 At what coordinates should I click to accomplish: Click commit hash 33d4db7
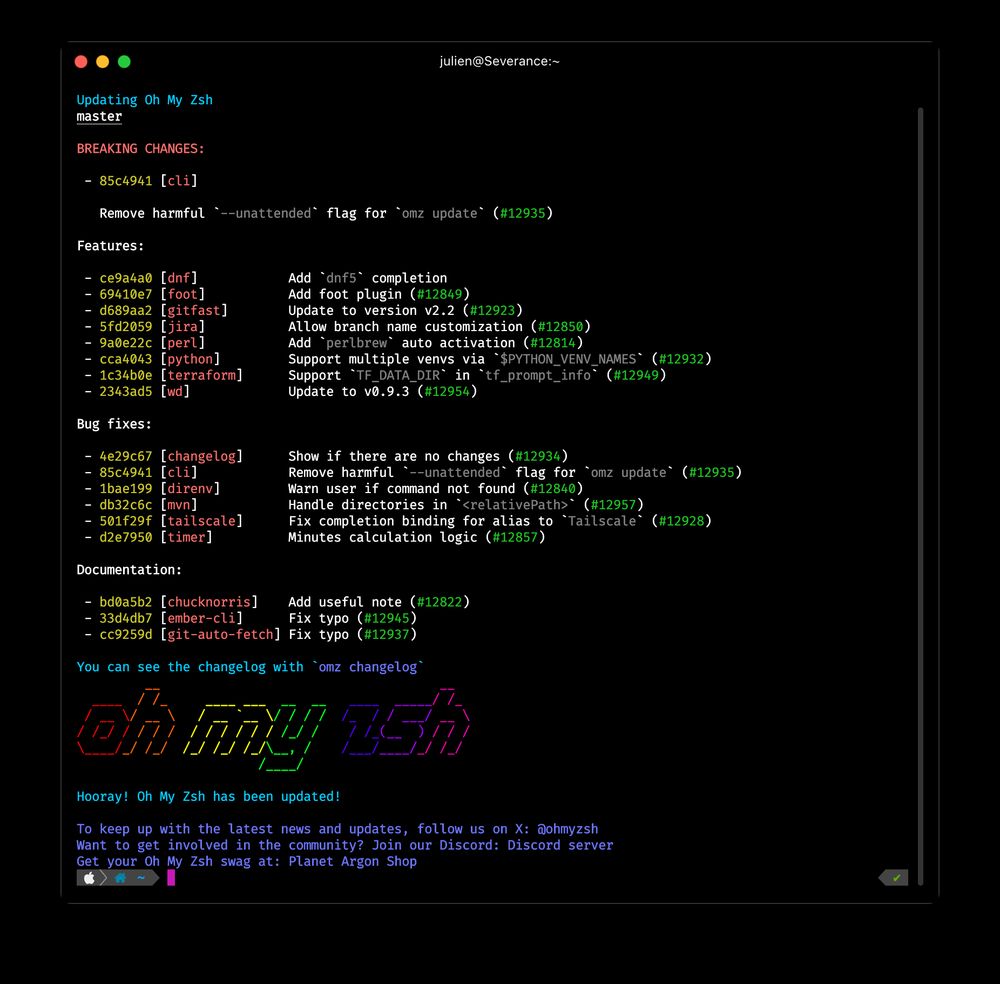tap(126, 619)
